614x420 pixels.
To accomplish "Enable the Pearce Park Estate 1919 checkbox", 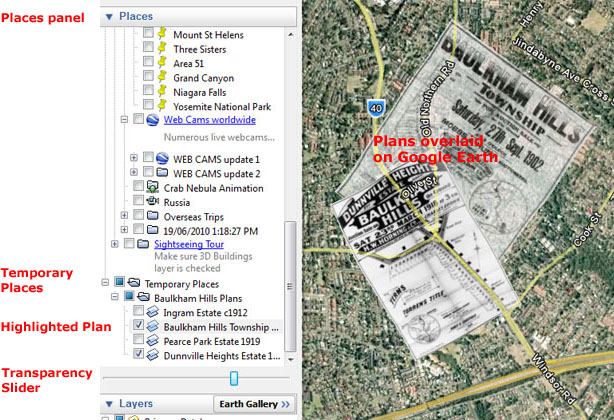I will click(x=138, y=339).
